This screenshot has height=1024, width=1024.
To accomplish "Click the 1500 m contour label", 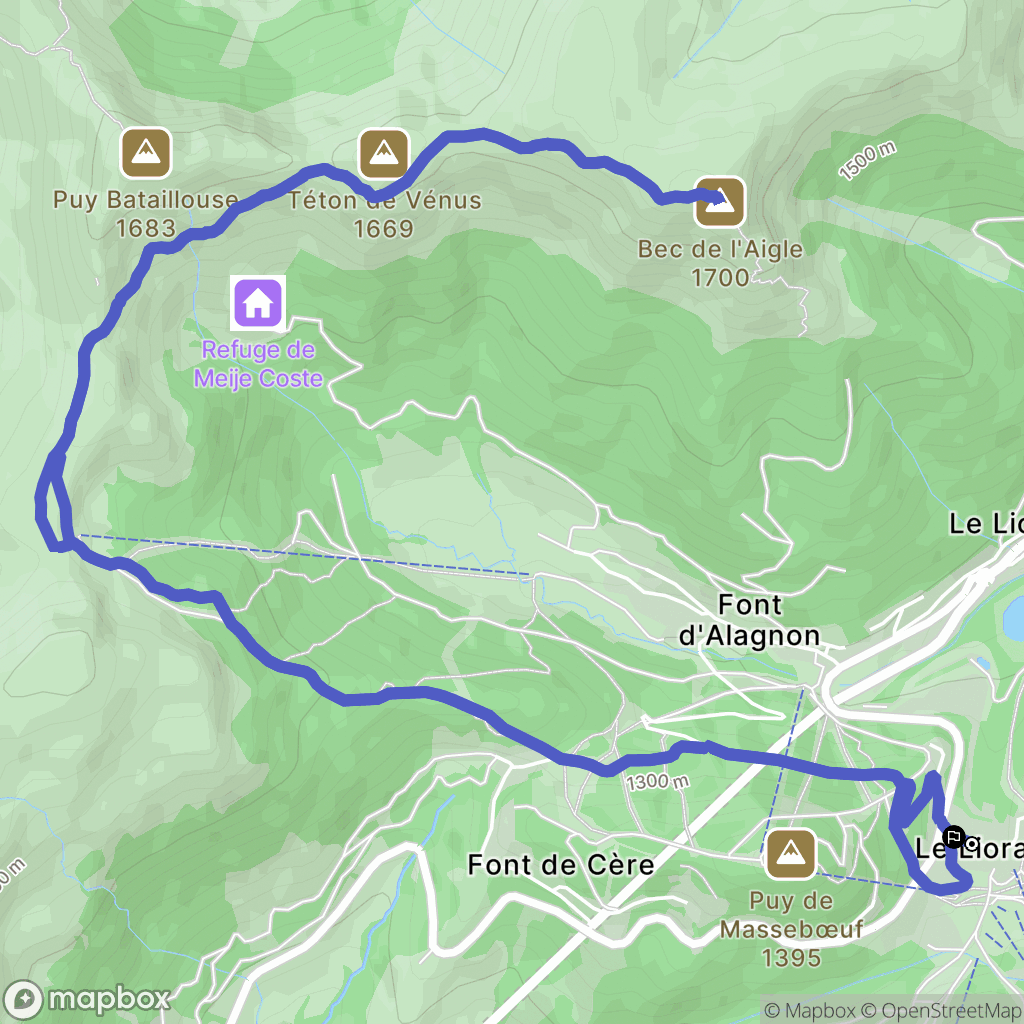I will [868, 161].
